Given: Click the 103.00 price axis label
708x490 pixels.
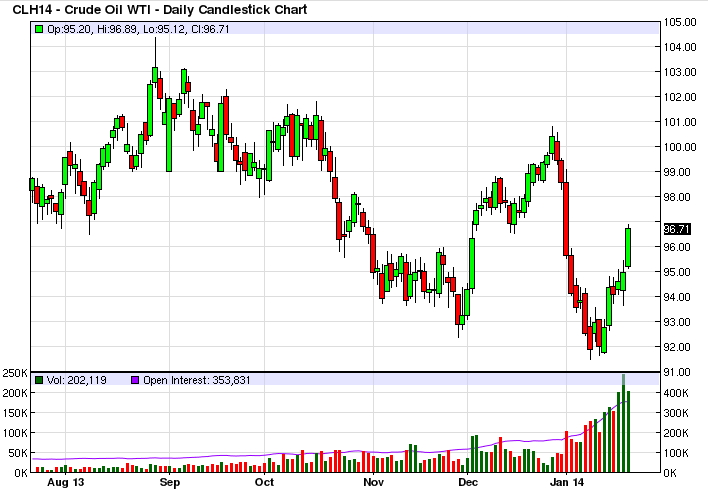Looking at the screenshot, I should [x=680, y=72].
